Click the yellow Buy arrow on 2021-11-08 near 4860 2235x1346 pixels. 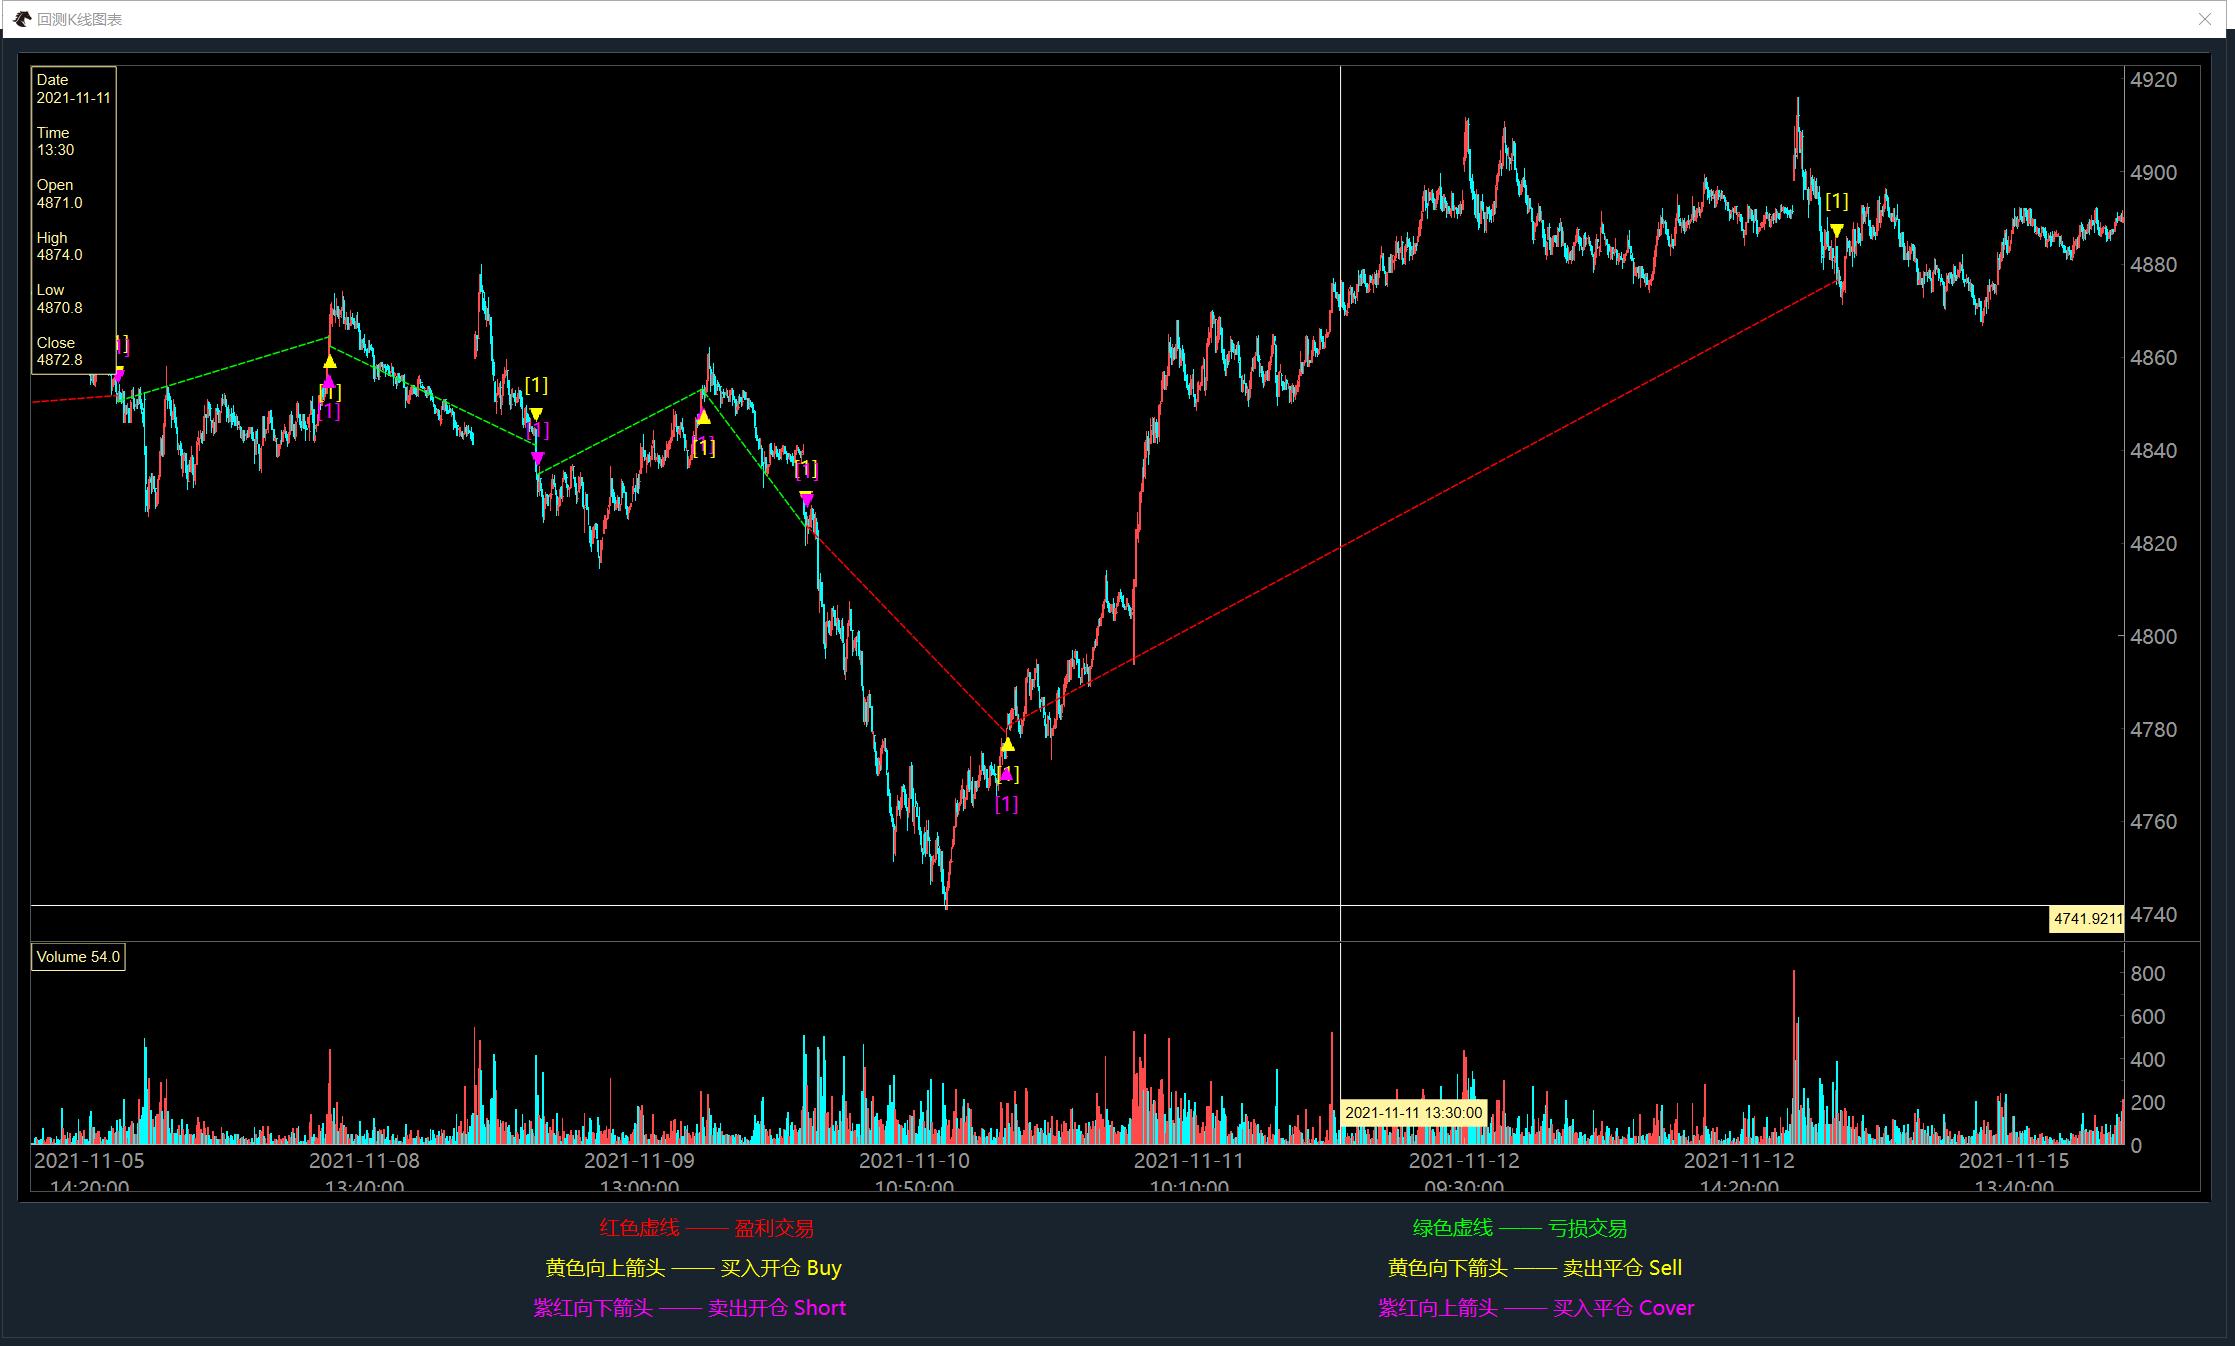point(329,361)
